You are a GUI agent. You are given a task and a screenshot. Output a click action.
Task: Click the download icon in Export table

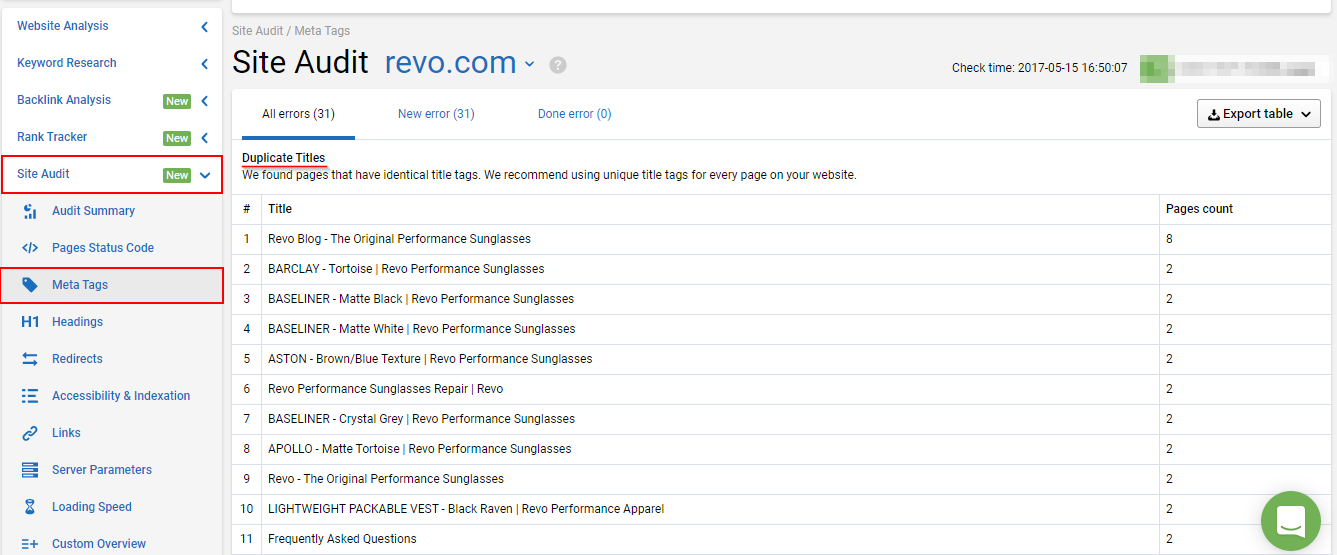click(1214, 115)
